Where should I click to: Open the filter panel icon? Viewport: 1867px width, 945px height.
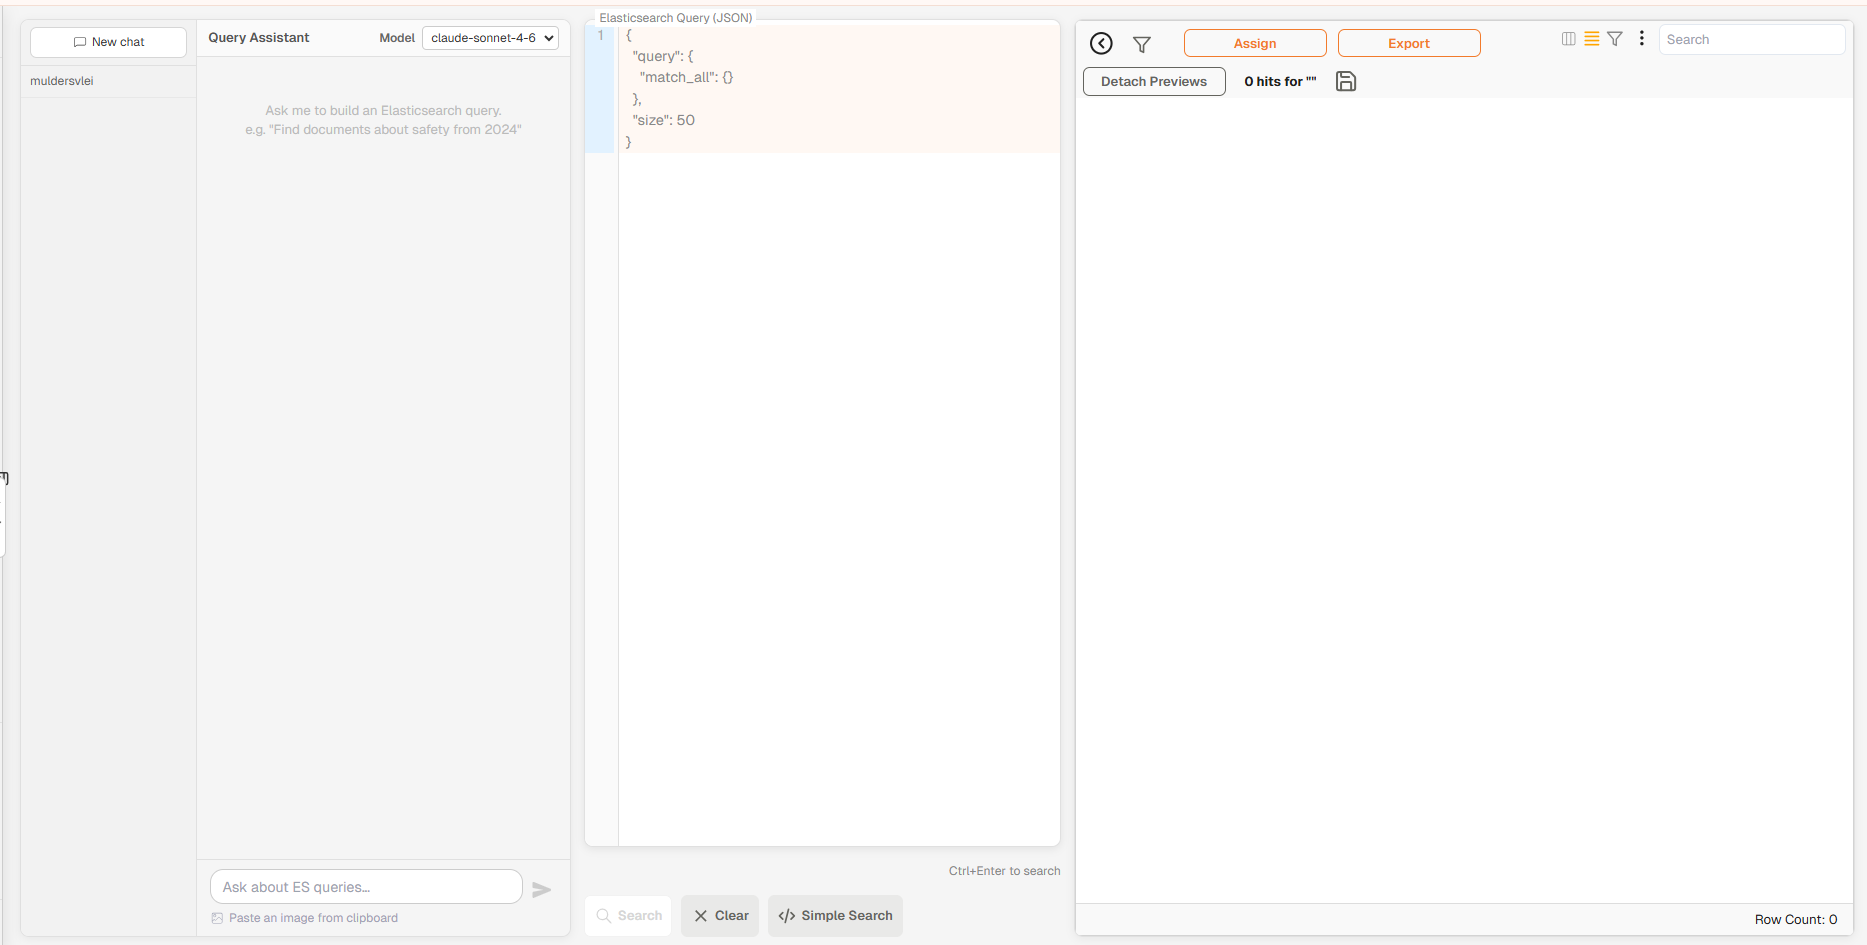[x=1142, y=44]
